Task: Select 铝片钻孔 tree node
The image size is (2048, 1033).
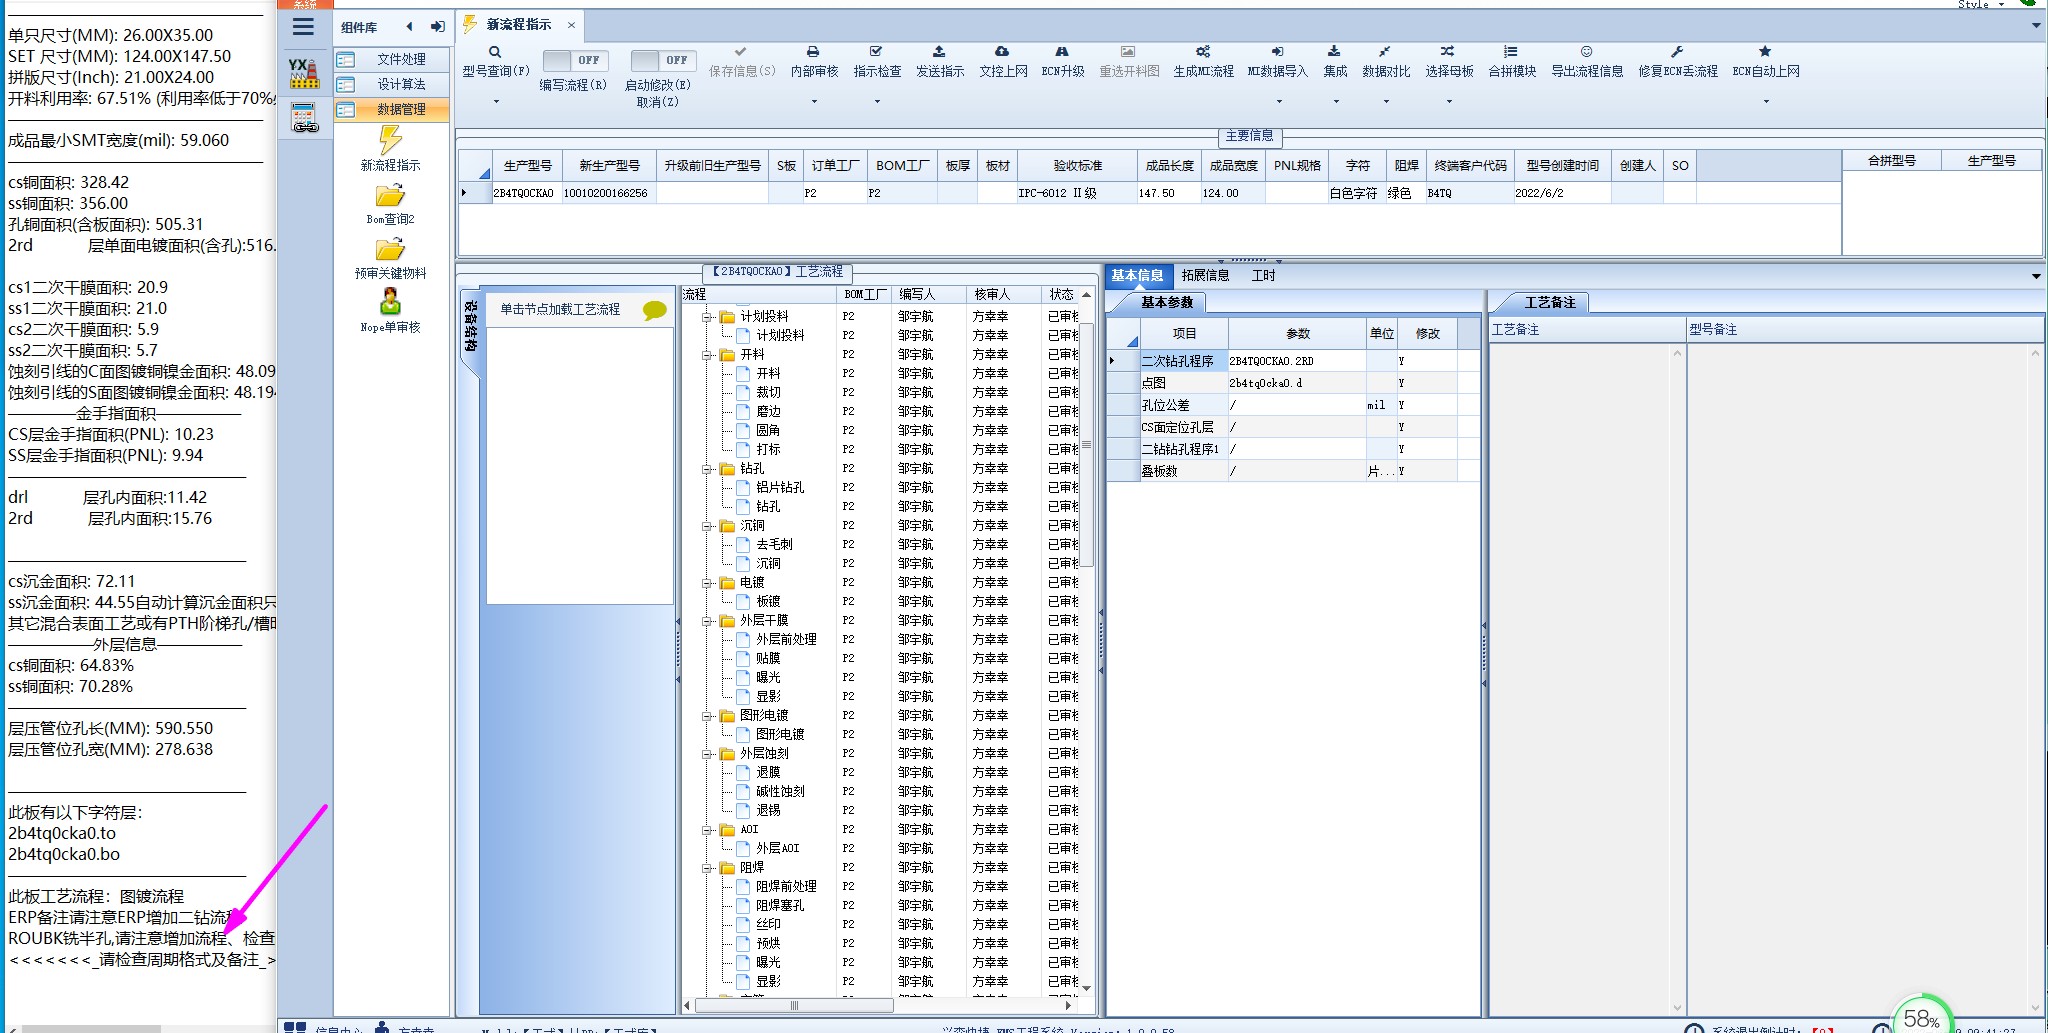Action: click(x=780, y=488)
